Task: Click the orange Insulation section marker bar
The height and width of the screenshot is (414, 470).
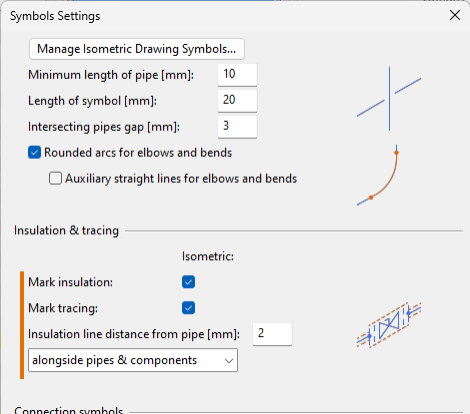Action: [22, 325]
